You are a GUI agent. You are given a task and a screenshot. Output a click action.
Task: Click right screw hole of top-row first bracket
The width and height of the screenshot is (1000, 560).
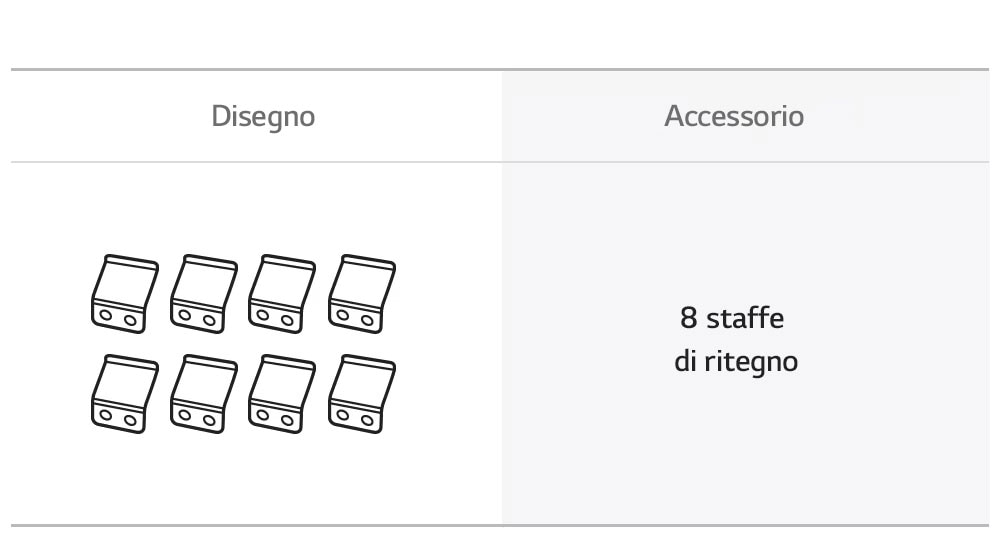tap(130, 320)
